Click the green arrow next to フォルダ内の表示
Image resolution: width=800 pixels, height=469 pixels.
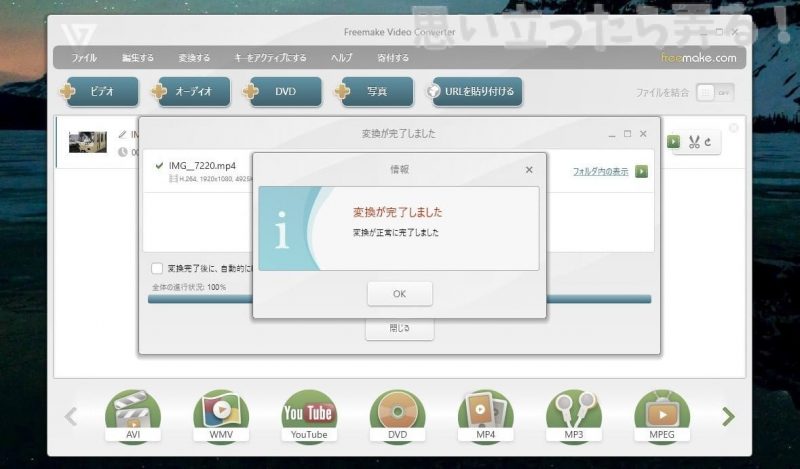(641, 171)
